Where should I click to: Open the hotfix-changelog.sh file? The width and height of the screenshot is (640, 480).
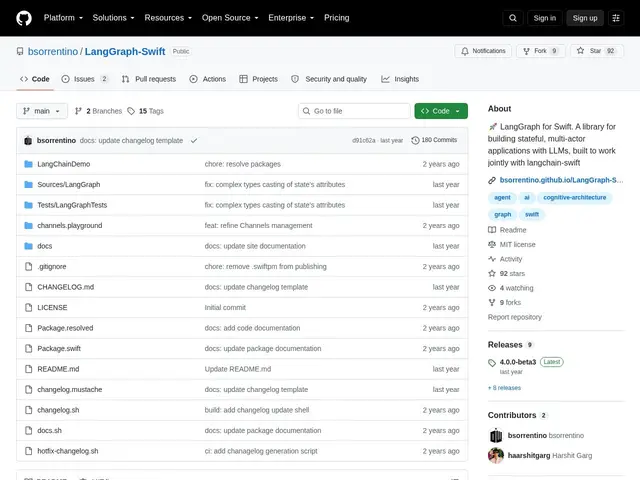tap(68, 451)
